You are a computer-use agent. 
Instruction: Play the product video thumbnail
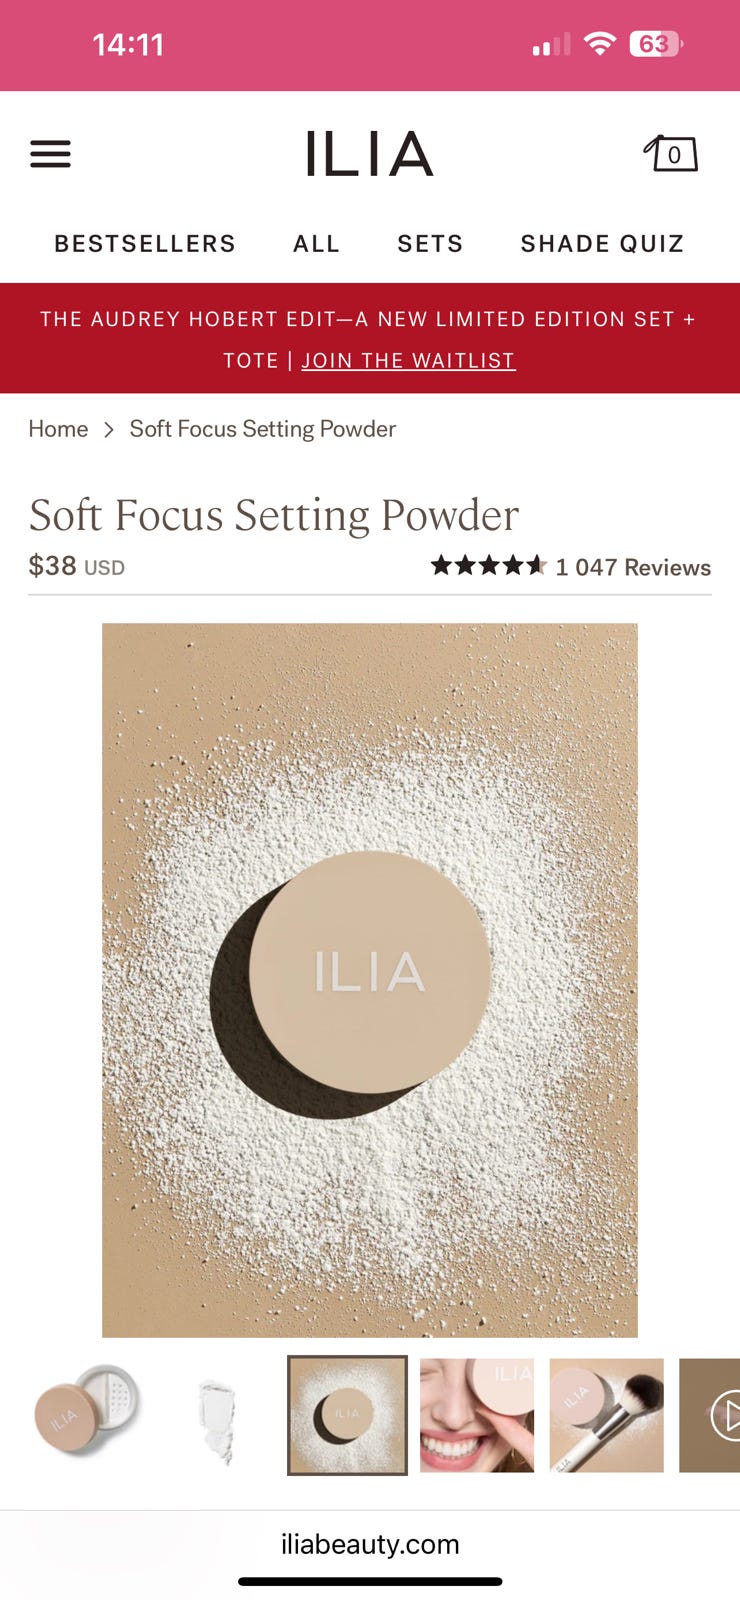click(710, 1415)
